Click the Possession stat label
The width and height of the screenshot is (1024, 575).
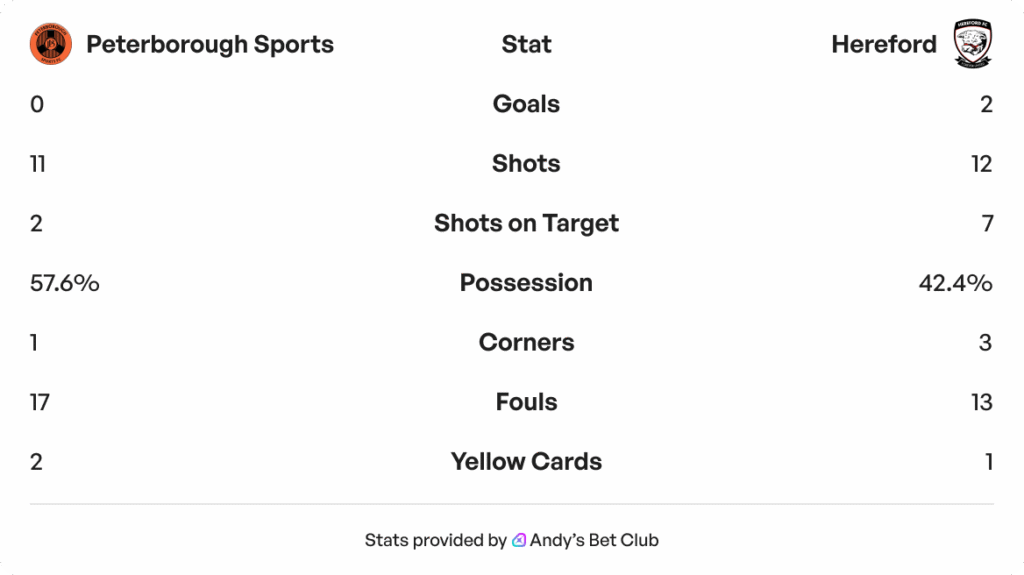526,283
